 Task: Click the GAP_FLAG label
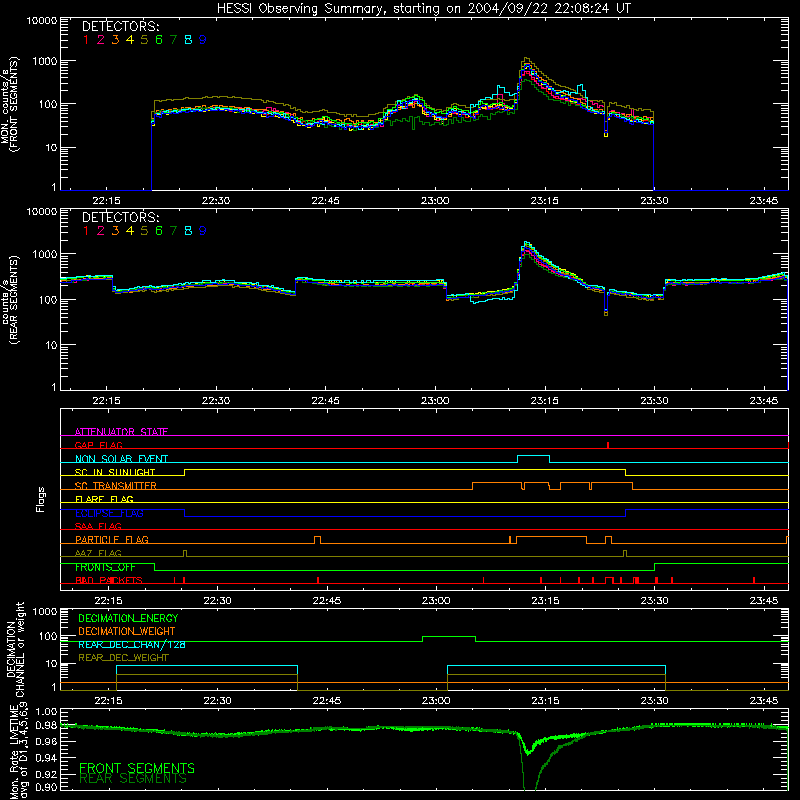coord(98,445)
